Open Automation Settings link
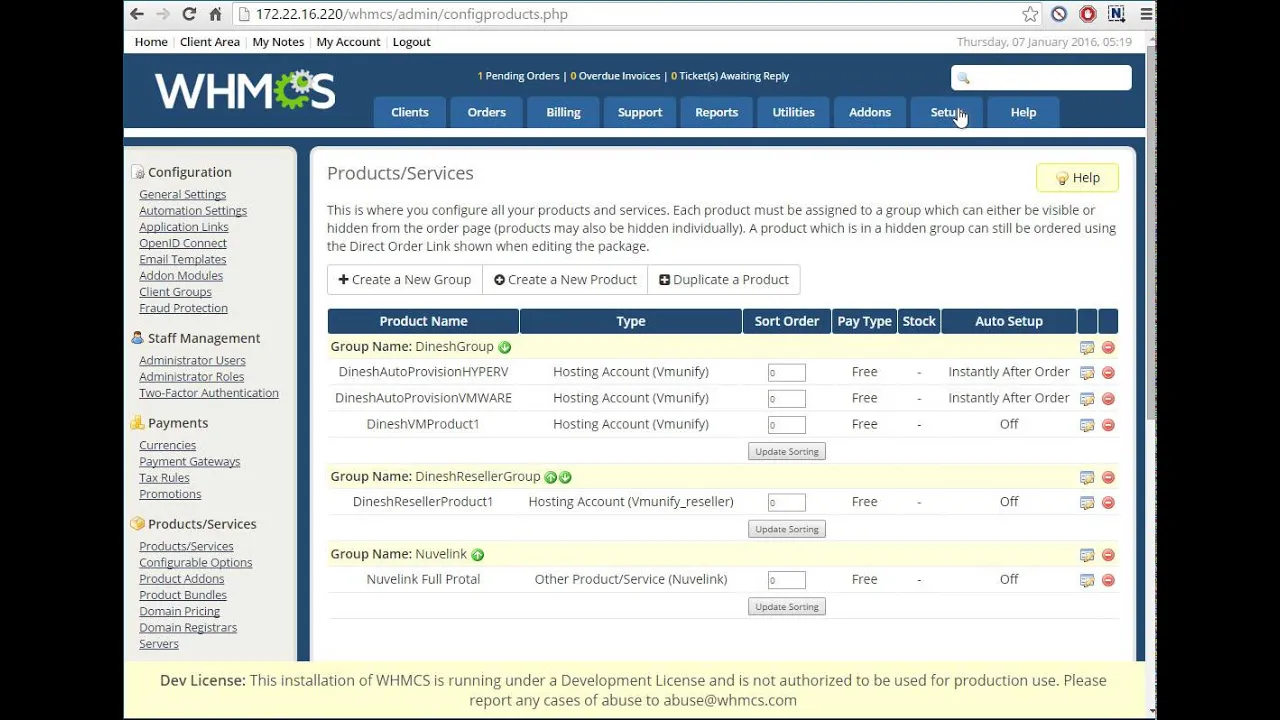The width and height of the screenshot is (1280, 720). pyautogui.click(x=193, y=211)
